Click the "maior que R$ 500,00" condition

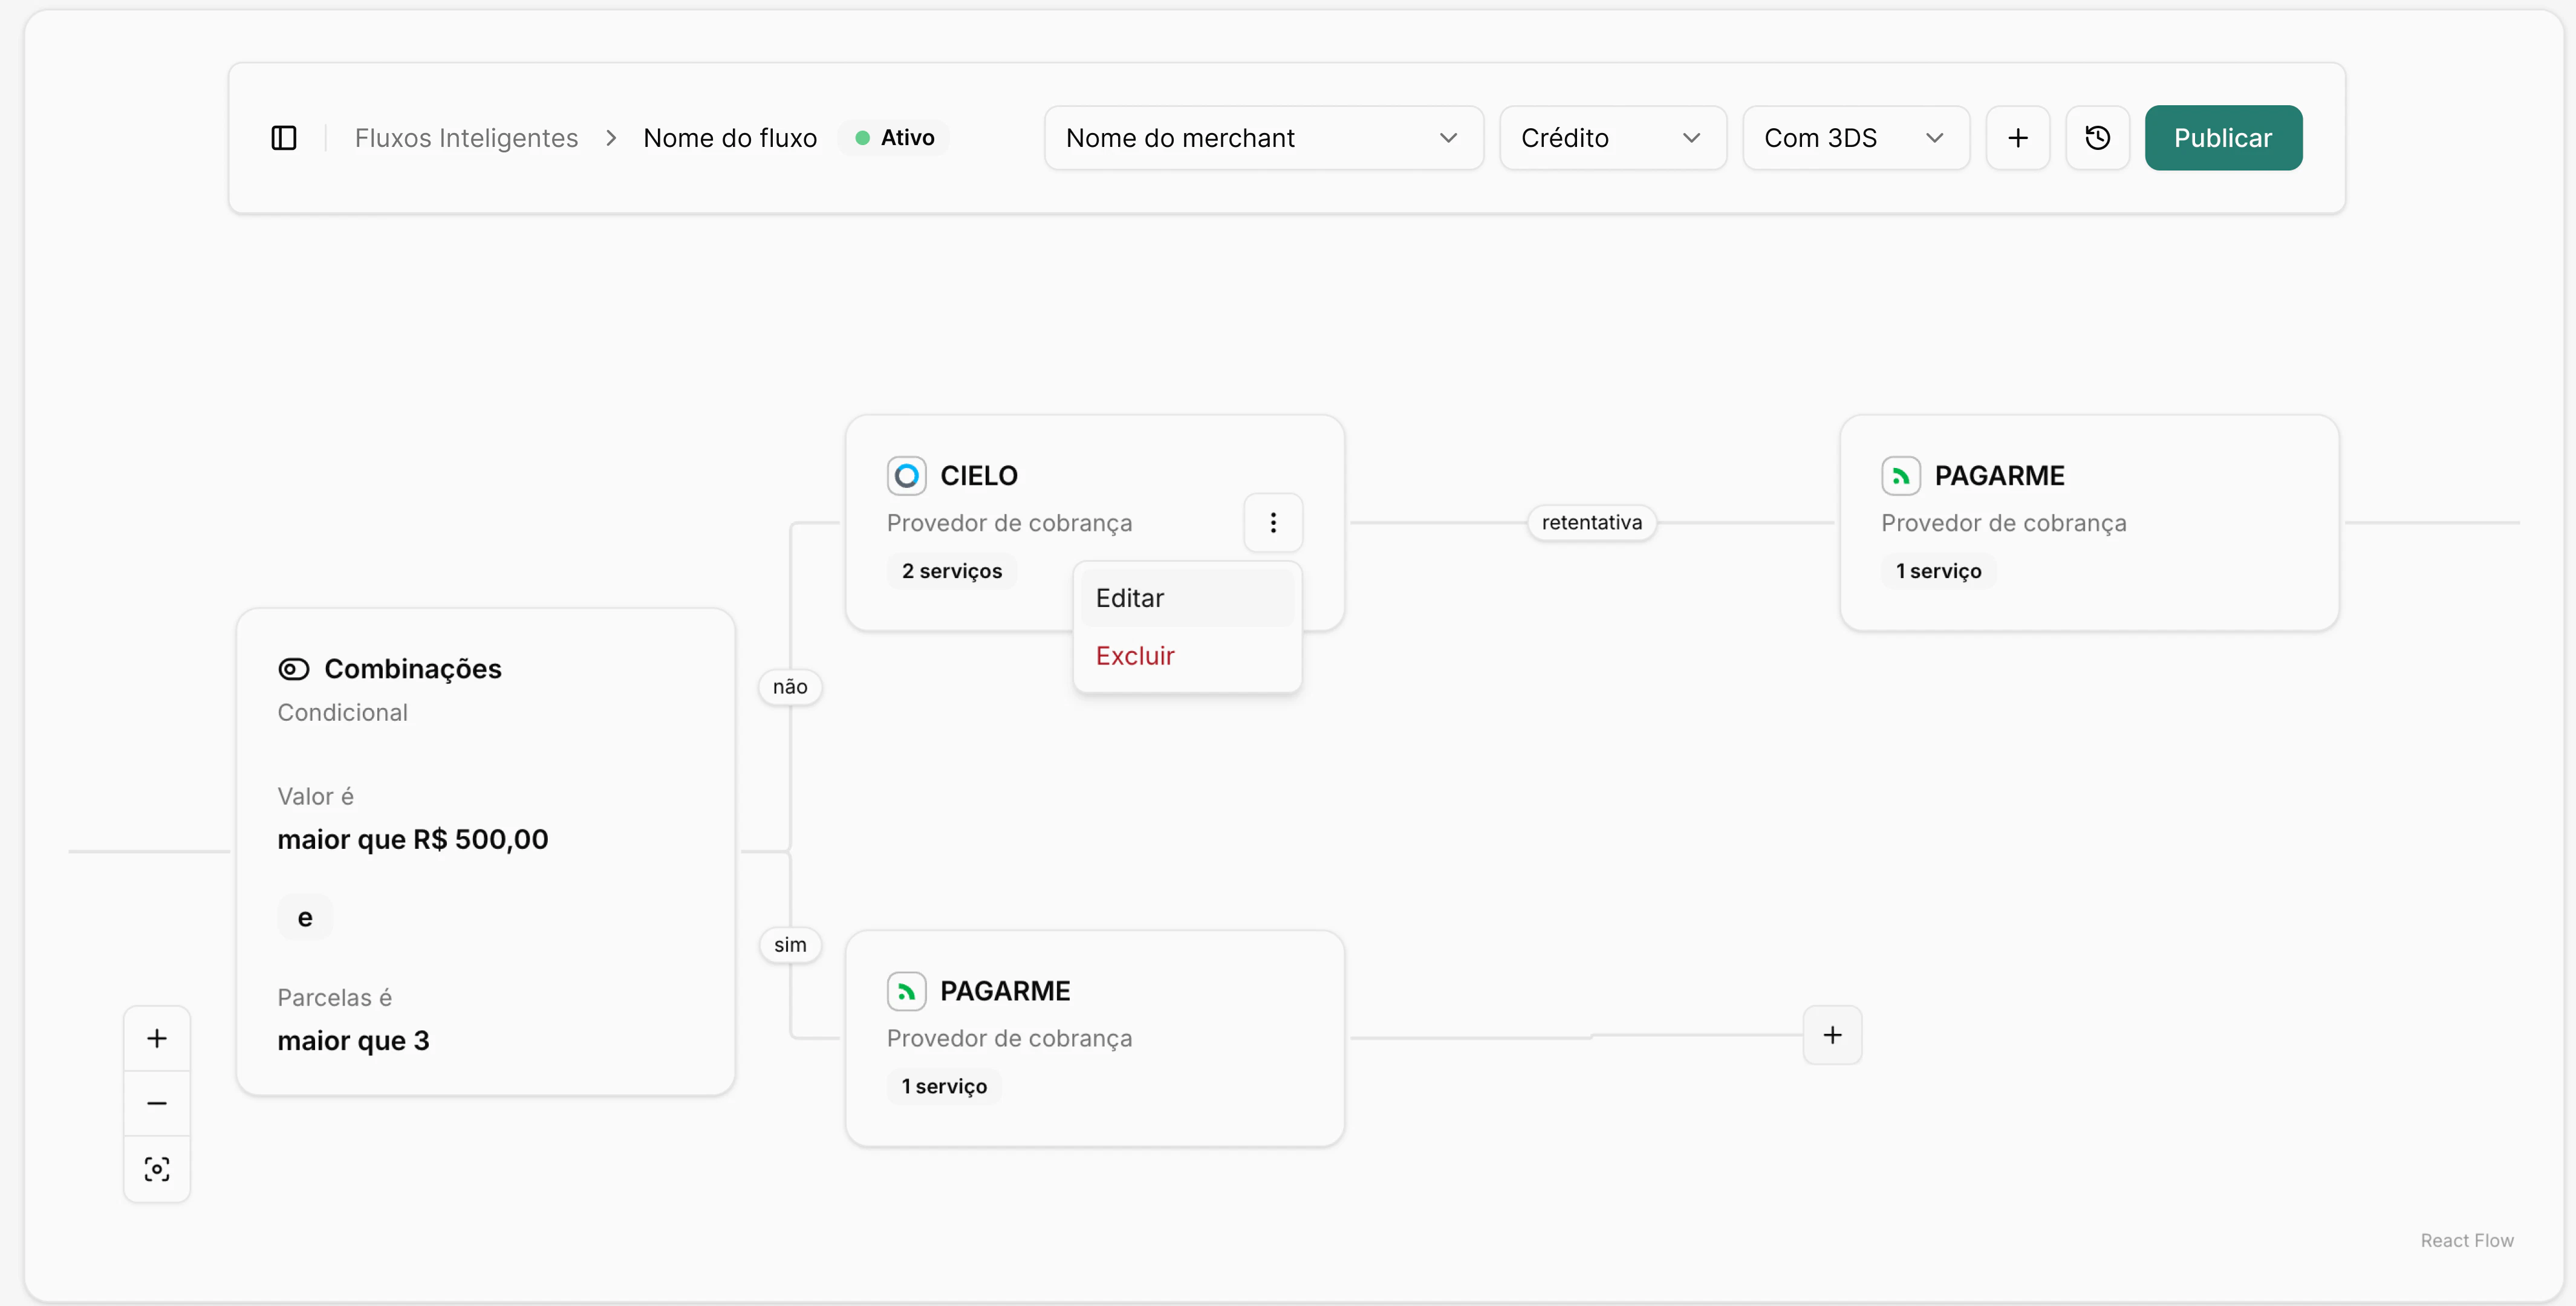click(413, 839)
